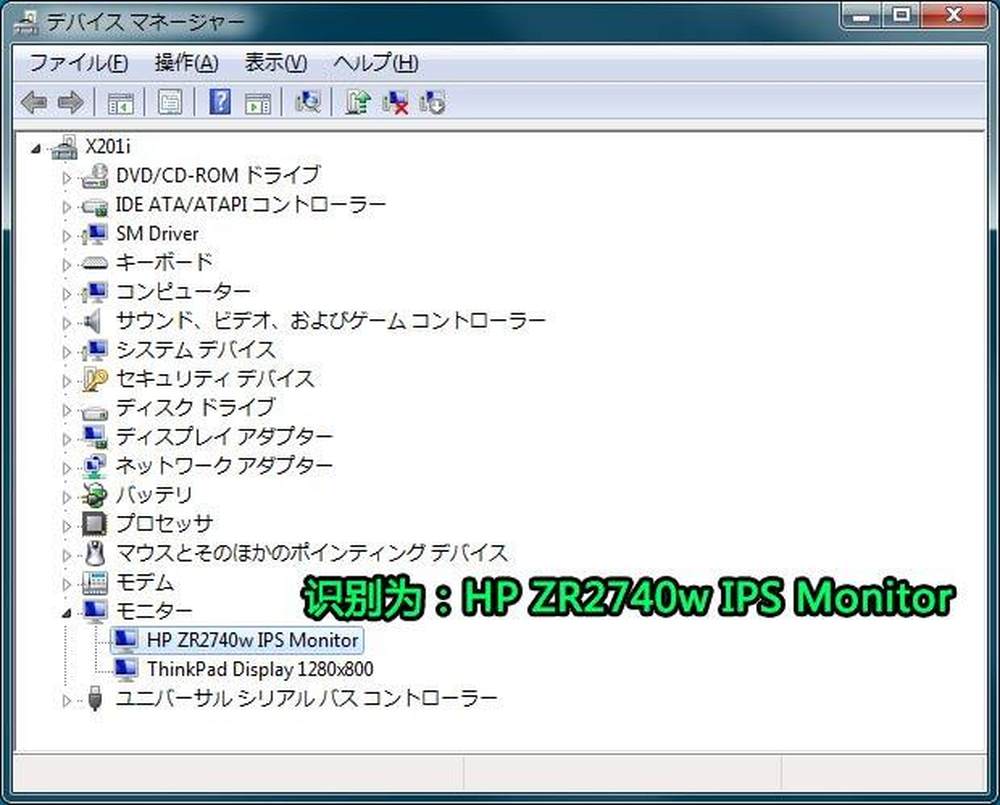The width and height of the screenshot is (1000, 805).
Task: Expand the ディスプレイ アダプター category arrow
Action: point(66,439)
